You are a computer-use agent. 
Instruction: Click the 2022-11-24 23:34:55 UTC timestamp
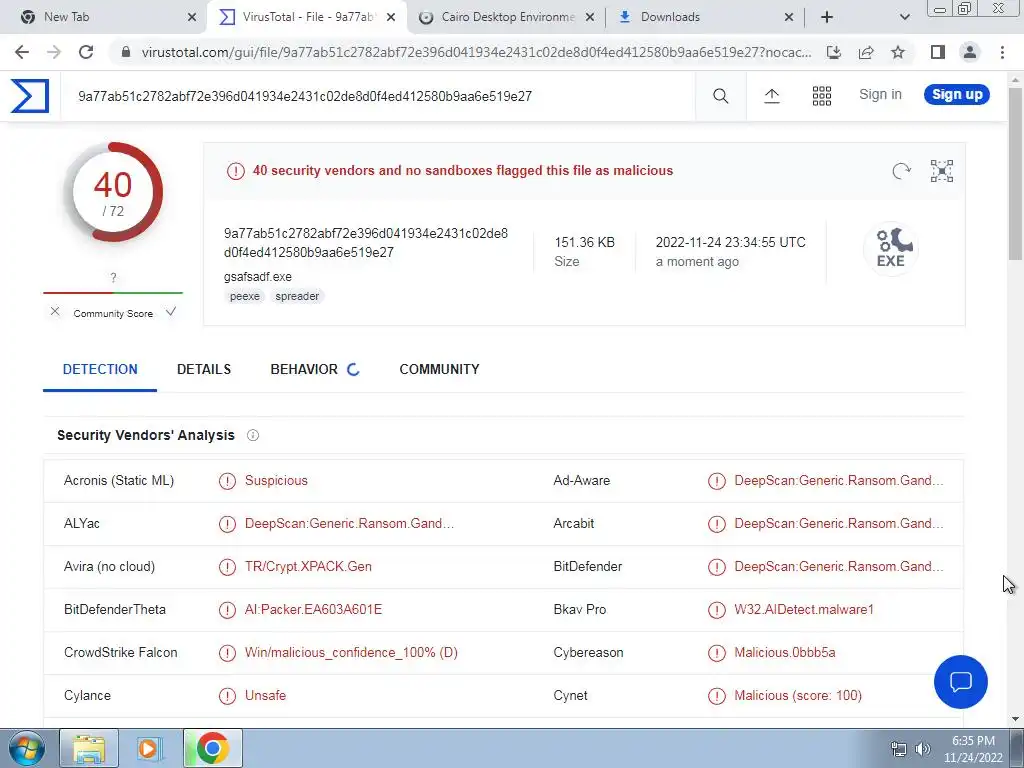[x=731, y=242]
